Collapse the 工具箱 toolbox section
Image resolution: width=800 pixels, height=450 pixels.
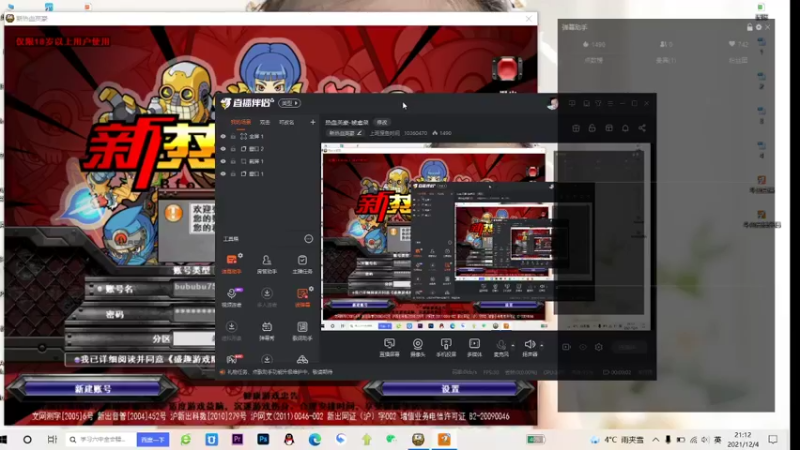(309, 239)
